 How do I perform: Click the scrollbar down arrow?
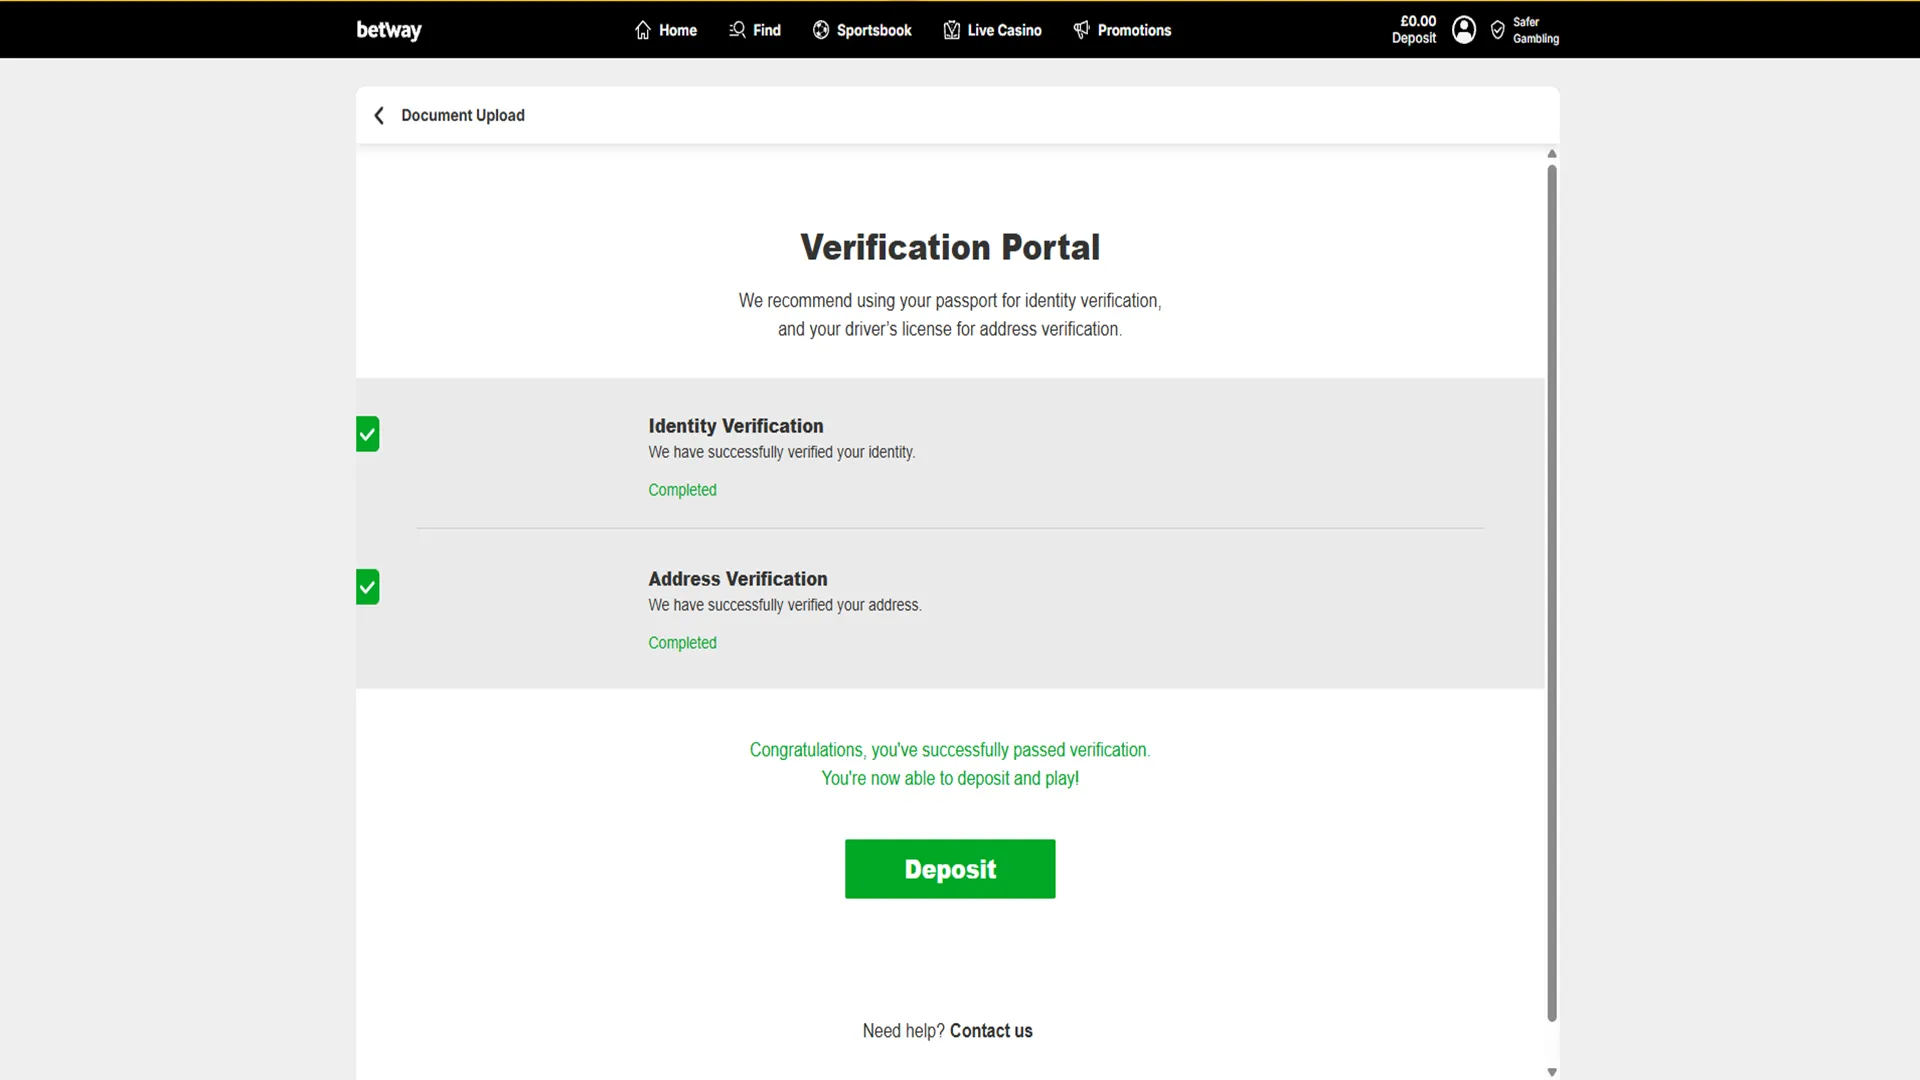(1552, 1070)
